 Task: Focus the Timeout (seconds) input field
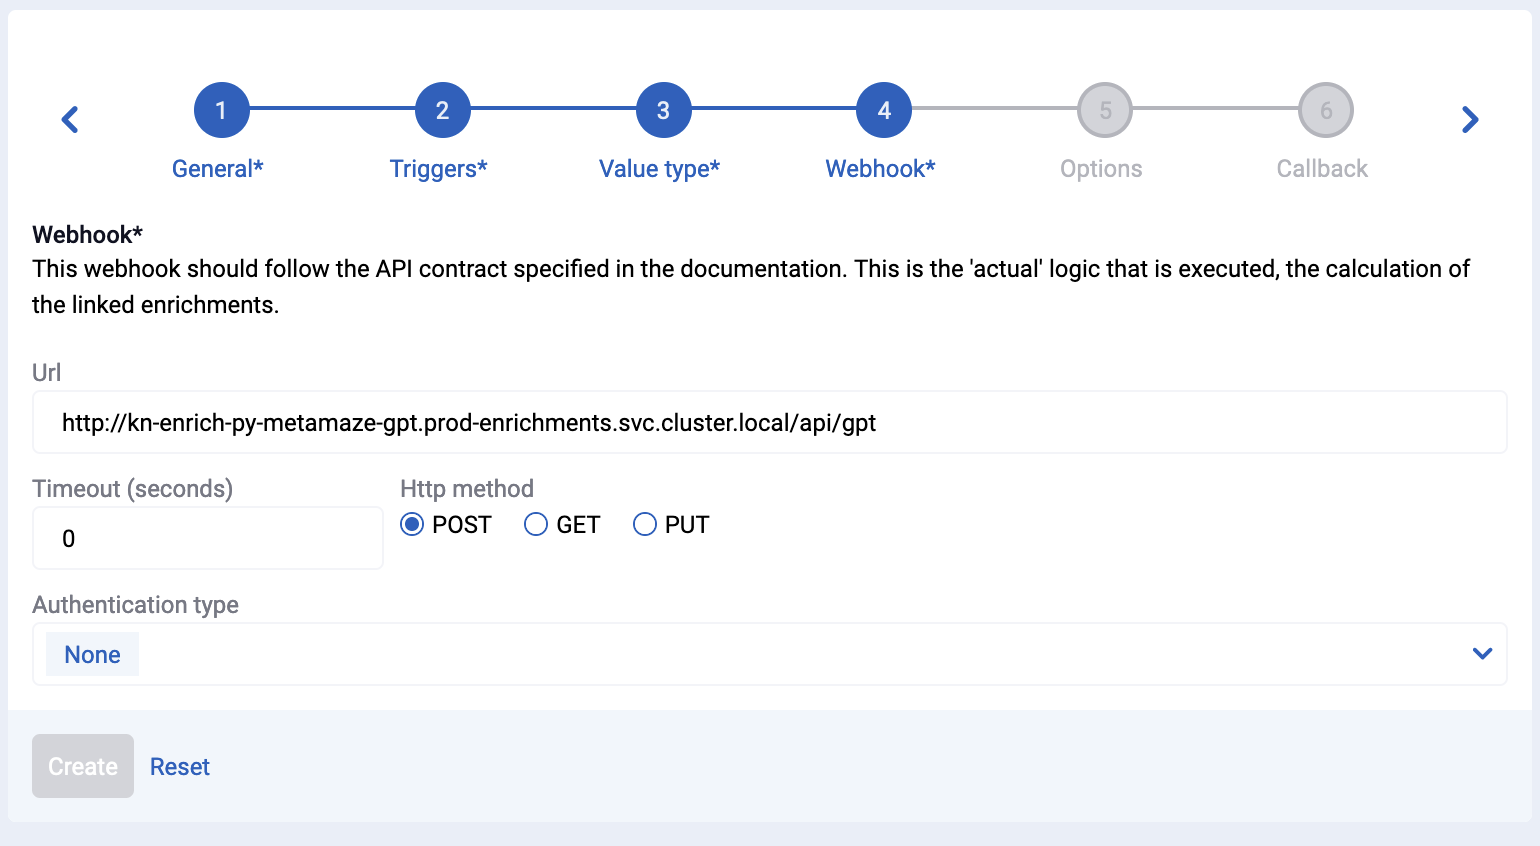[208, 538]
